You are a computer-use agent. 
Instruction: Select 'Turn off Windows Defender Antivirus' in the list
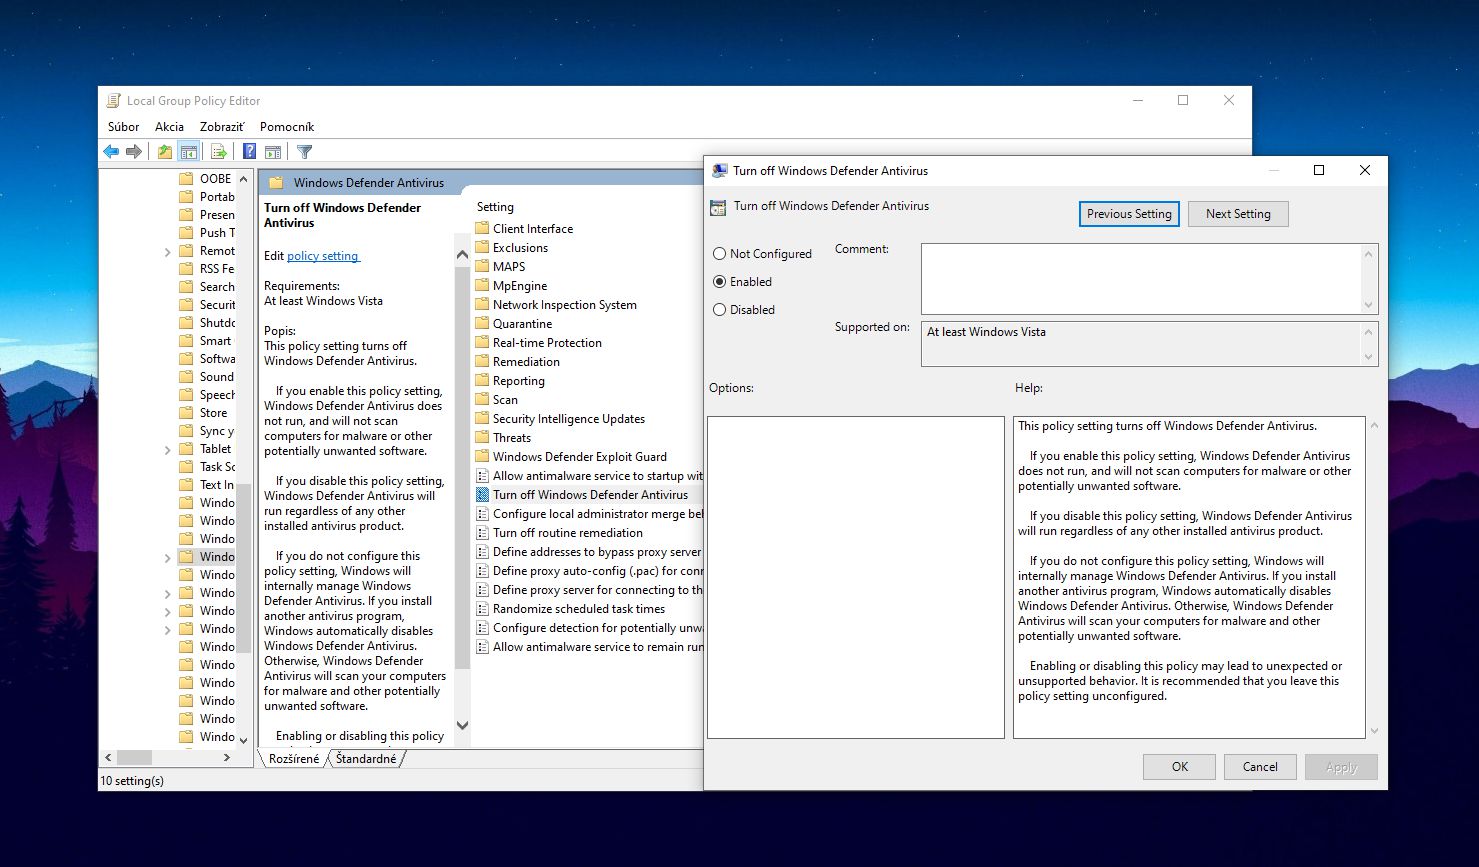tap(590, 495)
